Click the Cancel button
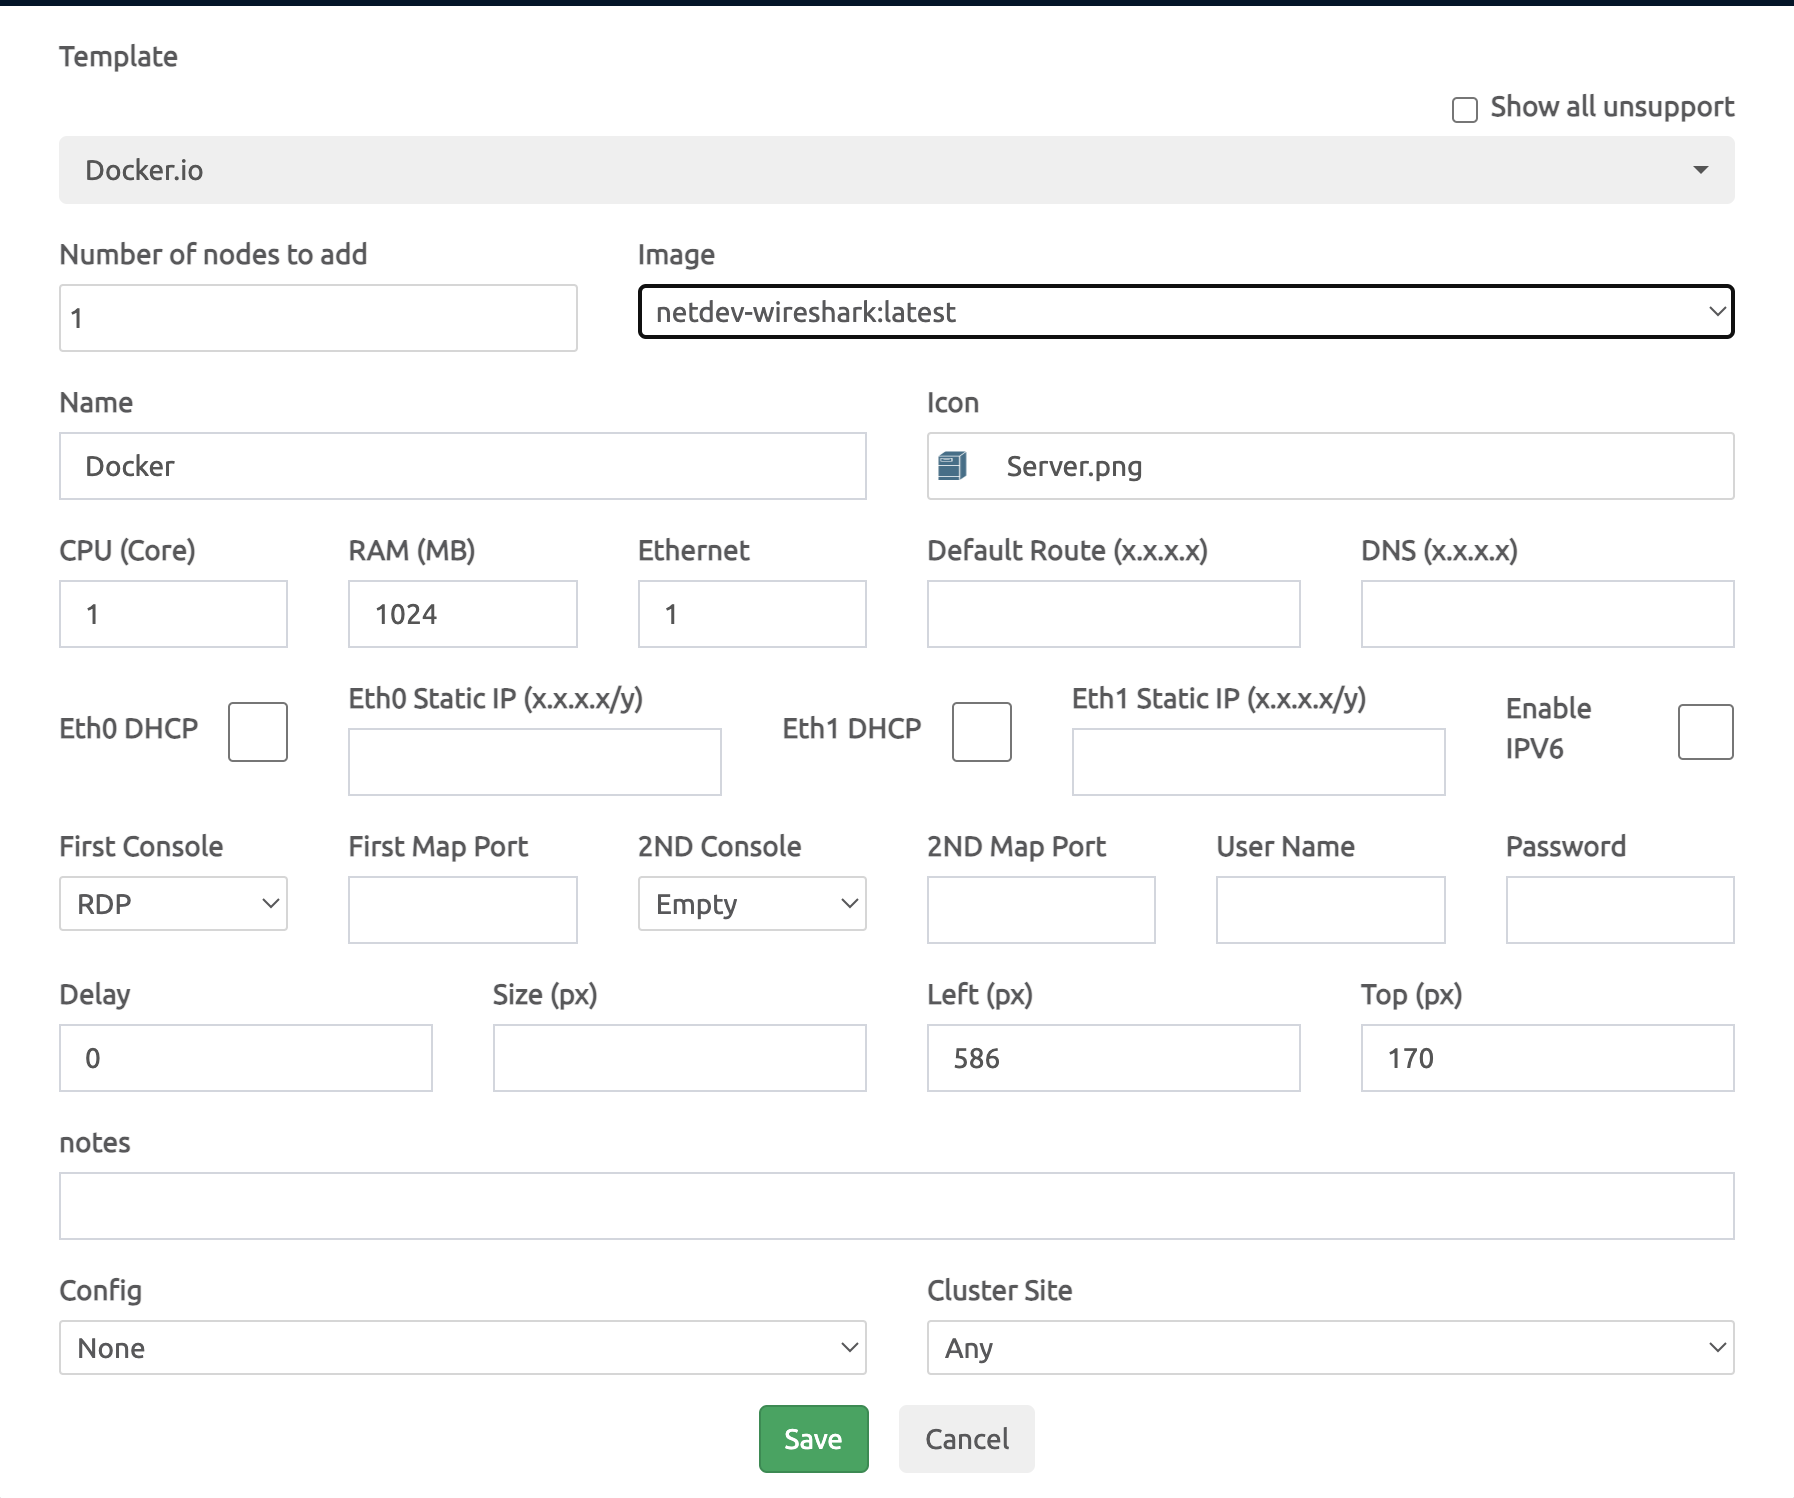The height and width of the screenshot is (1498, 1794). coord(967,1439)
